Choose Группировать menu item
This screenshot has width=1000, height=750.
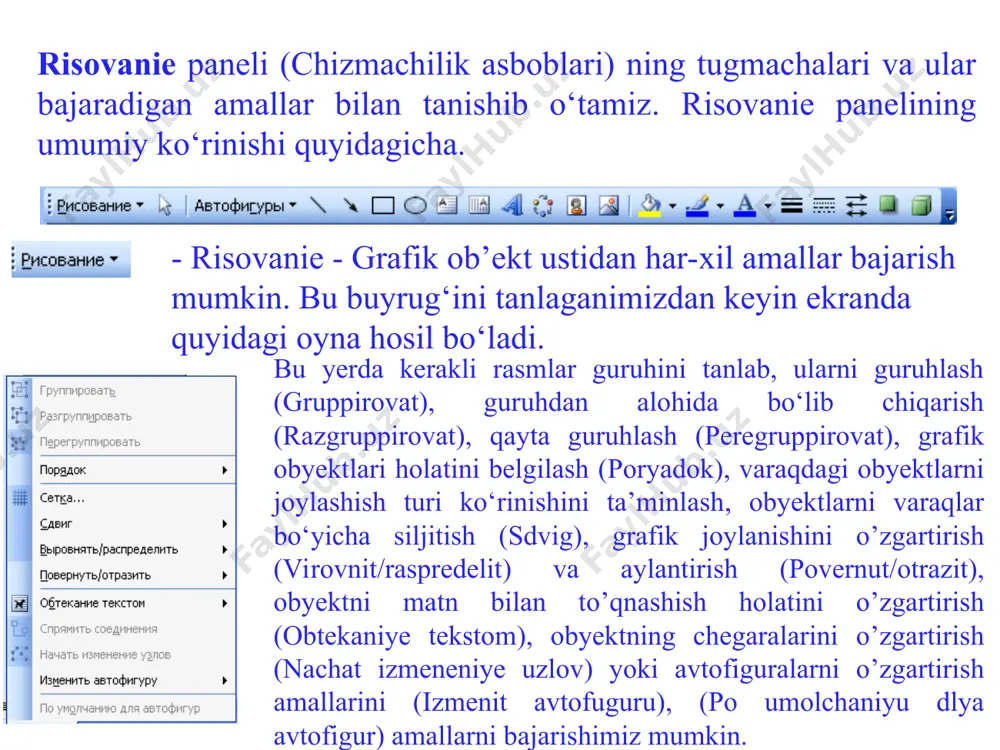(122, 390)
